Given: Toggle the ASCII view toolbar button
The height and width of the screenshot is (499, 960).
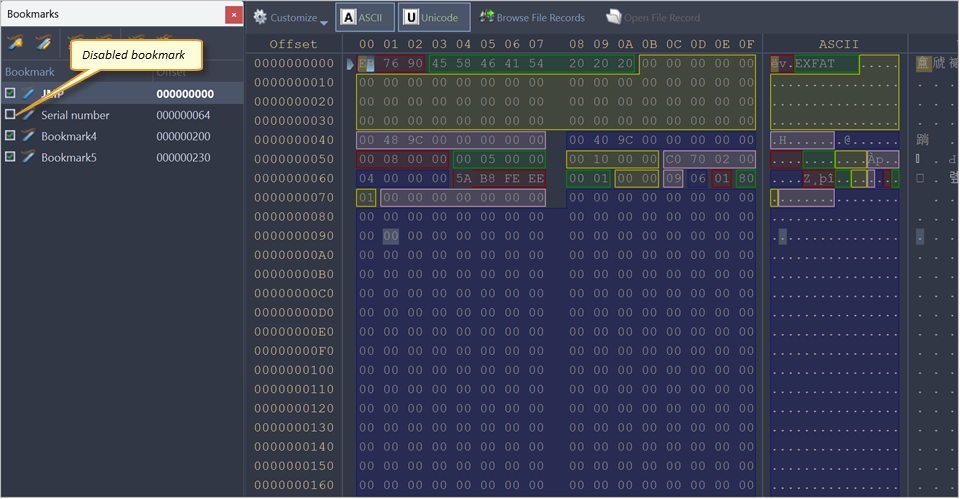Looking at the screenshot, I should point(365,18).
